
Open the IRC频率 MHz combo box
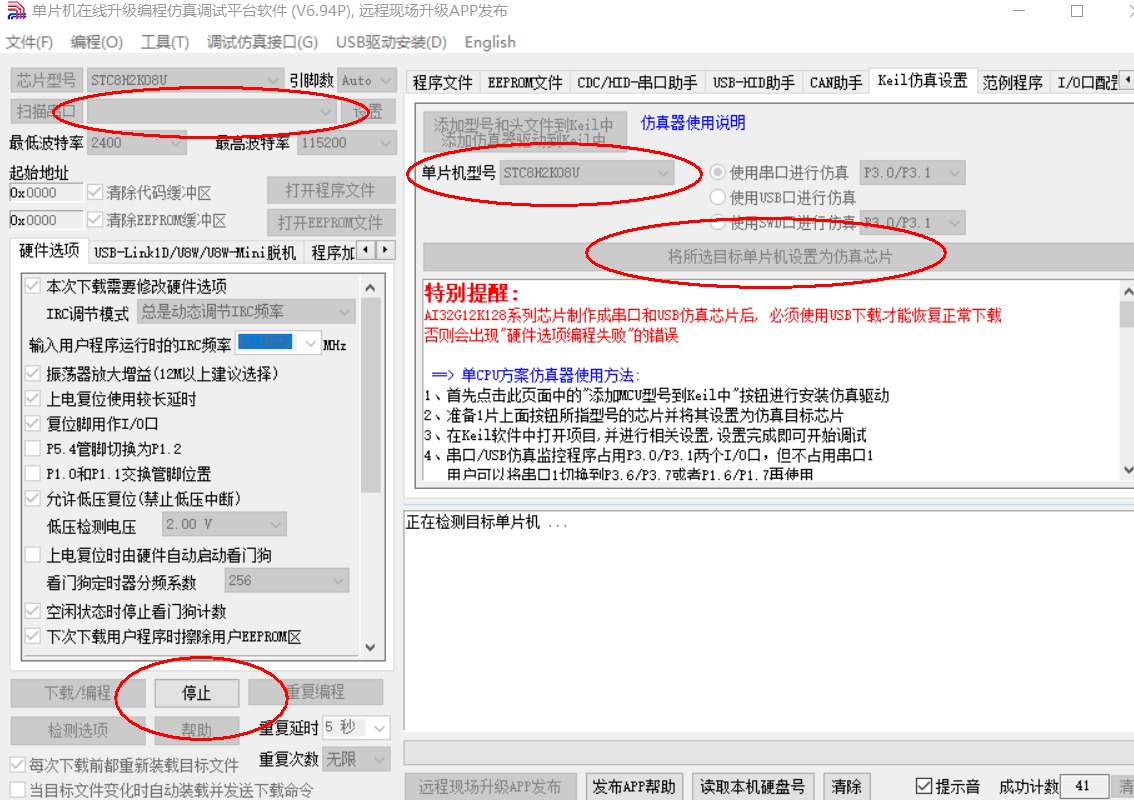[278, 342]
